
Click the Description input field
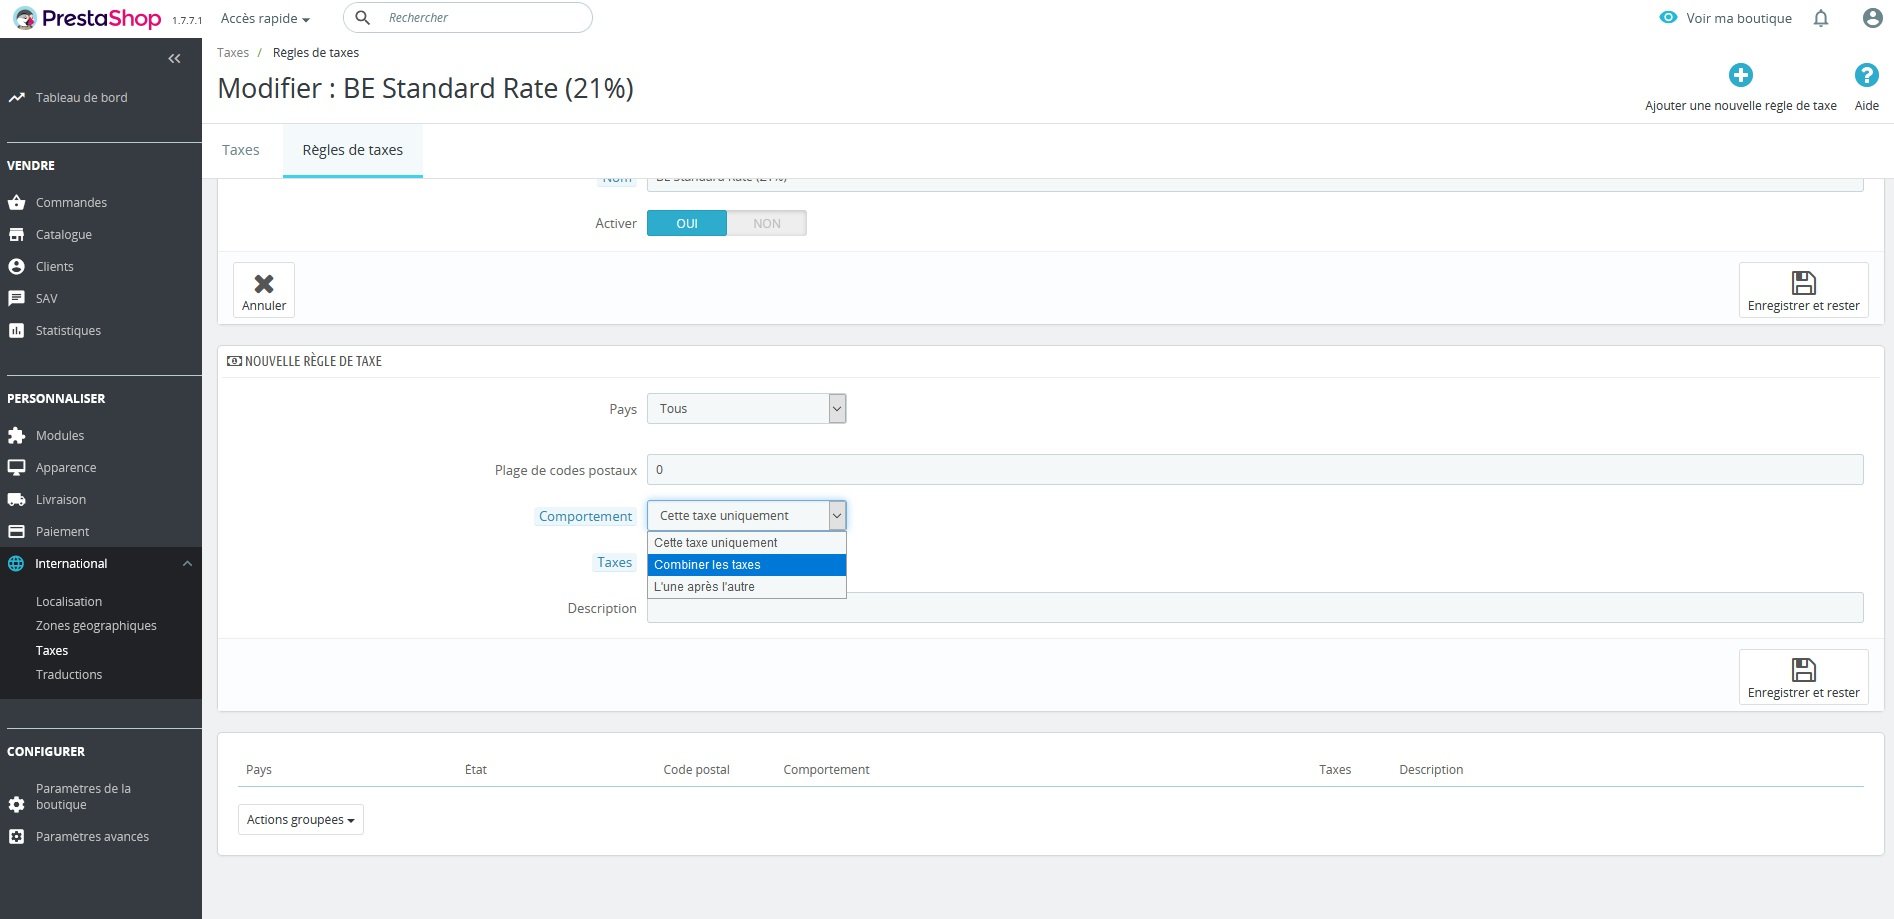(x=1255, y=607)
